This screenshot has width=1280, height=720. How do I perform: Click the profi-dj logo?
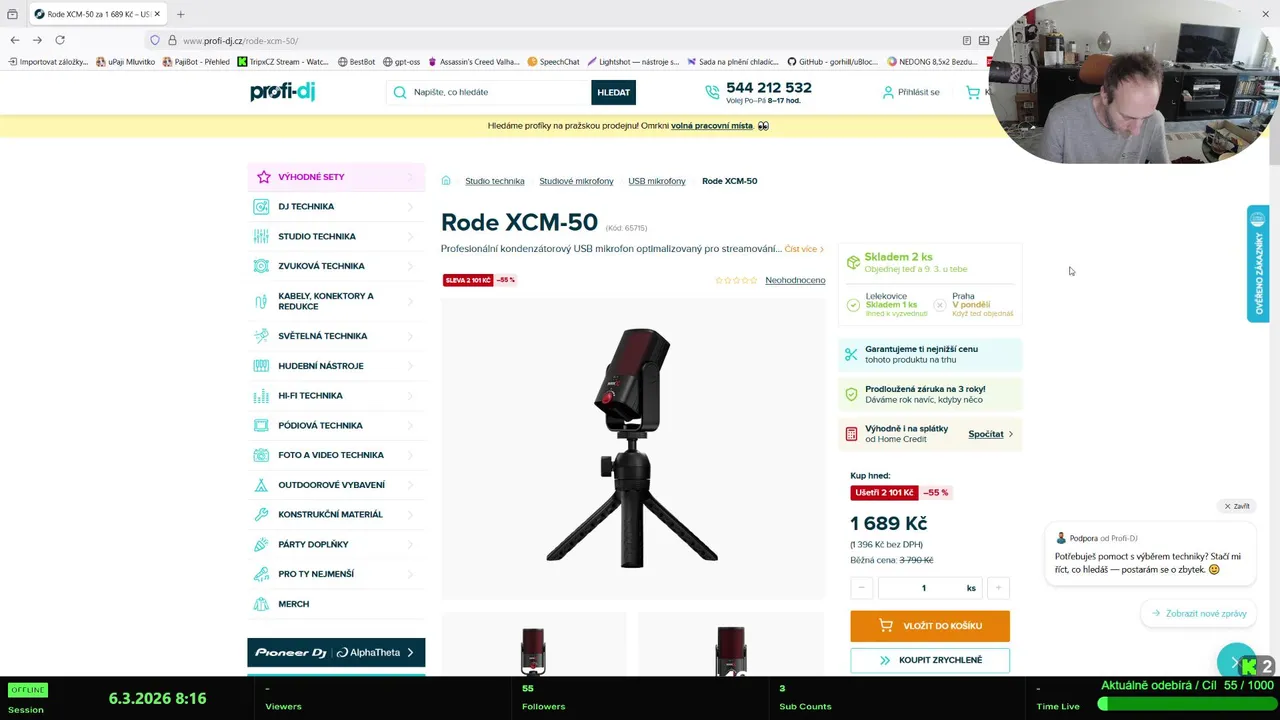coord(282,92)
